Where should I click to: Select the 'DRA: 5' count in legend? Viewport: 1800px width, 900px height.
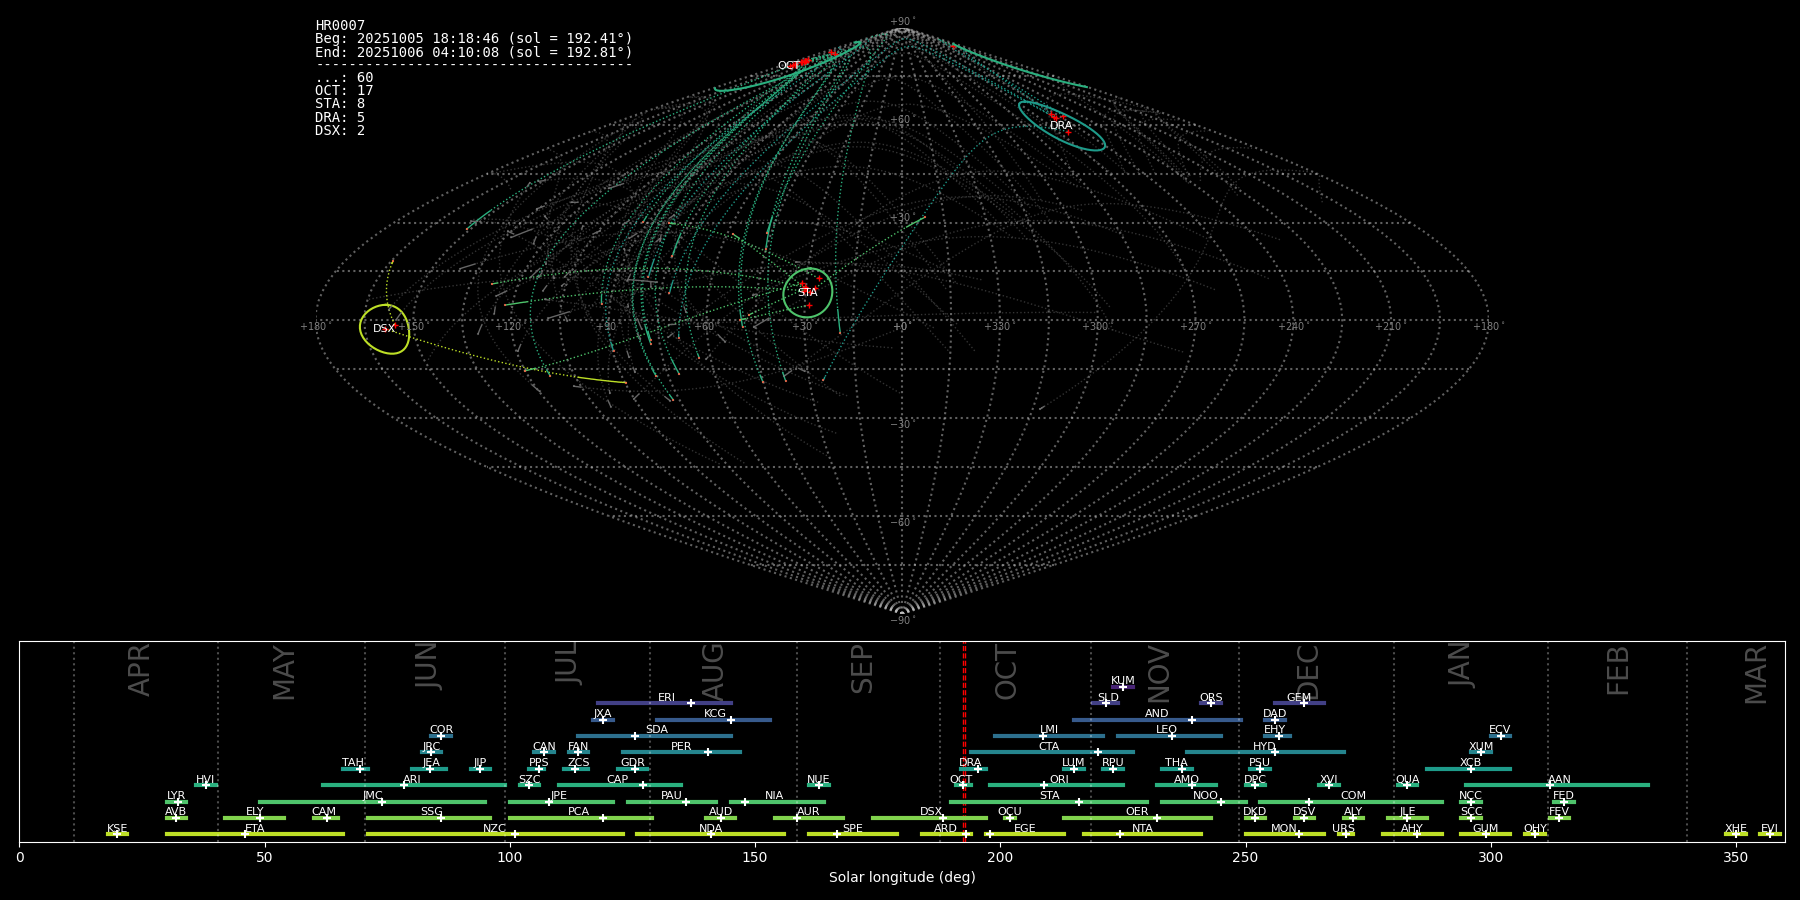(x=340, y=118)
